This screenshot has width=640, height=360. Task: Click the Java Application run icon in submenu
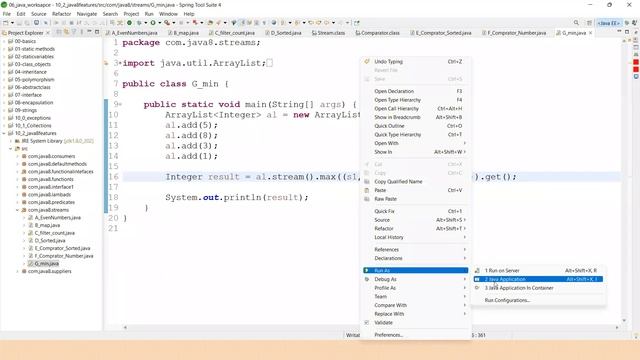pyautogui.click(x=477, y=279)
